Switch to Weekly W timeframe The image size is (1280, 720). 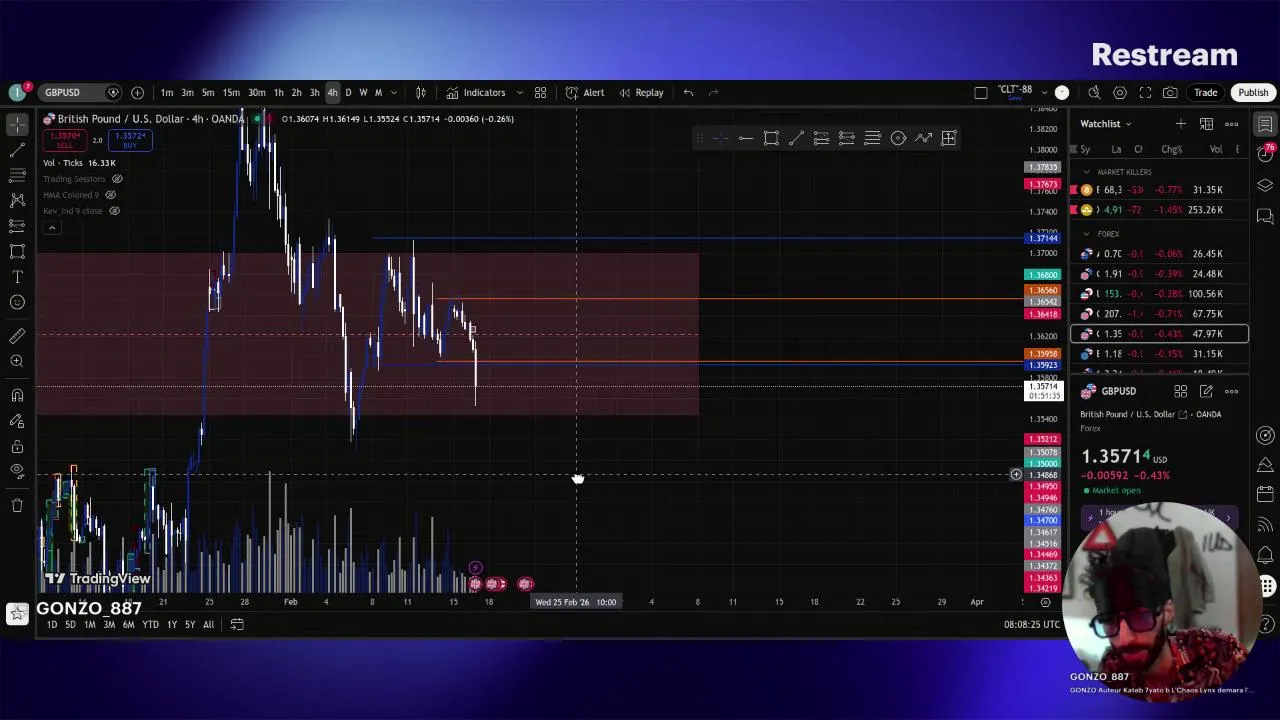[363, 92]
